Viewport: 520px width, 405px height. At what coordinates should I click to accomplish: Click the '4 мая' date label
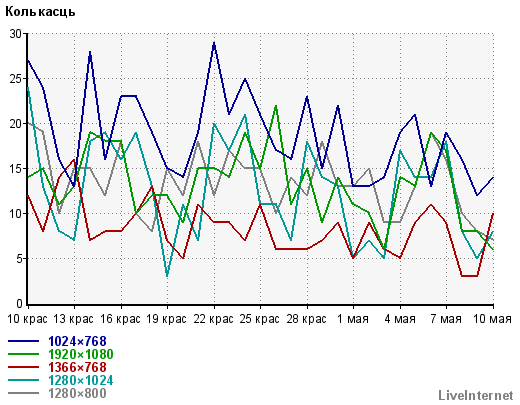(x=400, y=319)
